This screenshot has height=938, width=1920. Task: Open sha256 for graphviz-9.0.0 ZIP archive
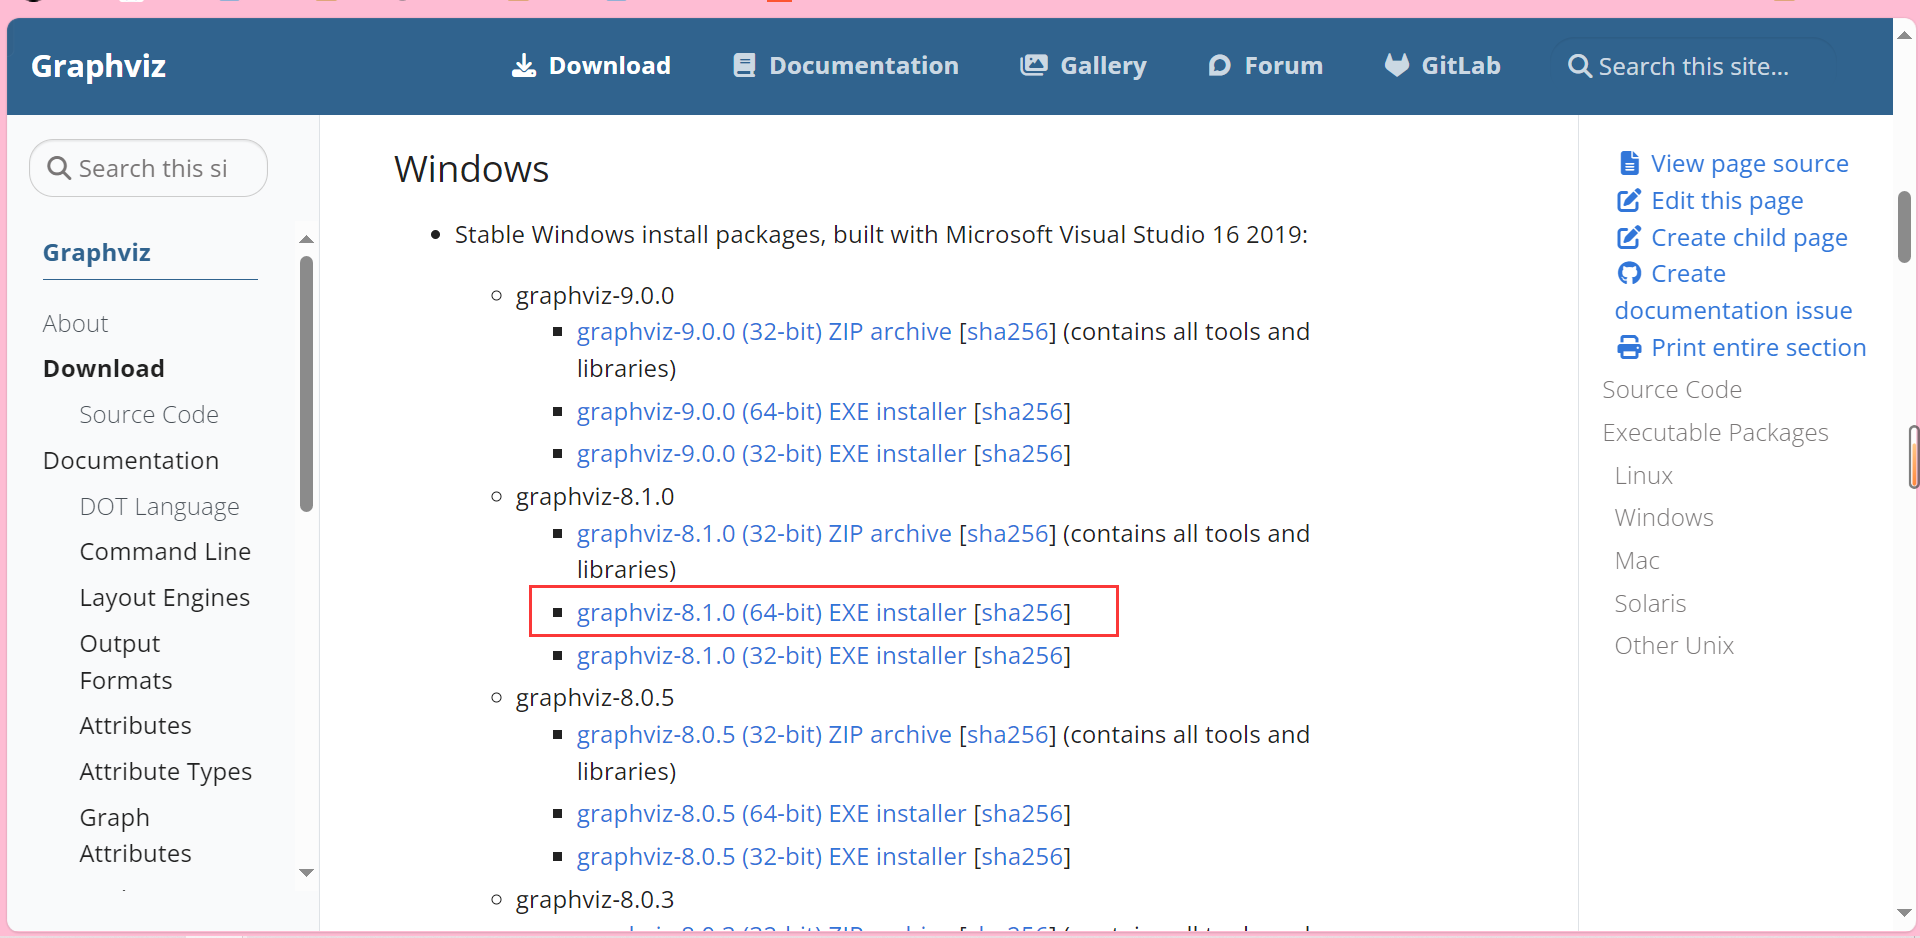point(1008,331)
